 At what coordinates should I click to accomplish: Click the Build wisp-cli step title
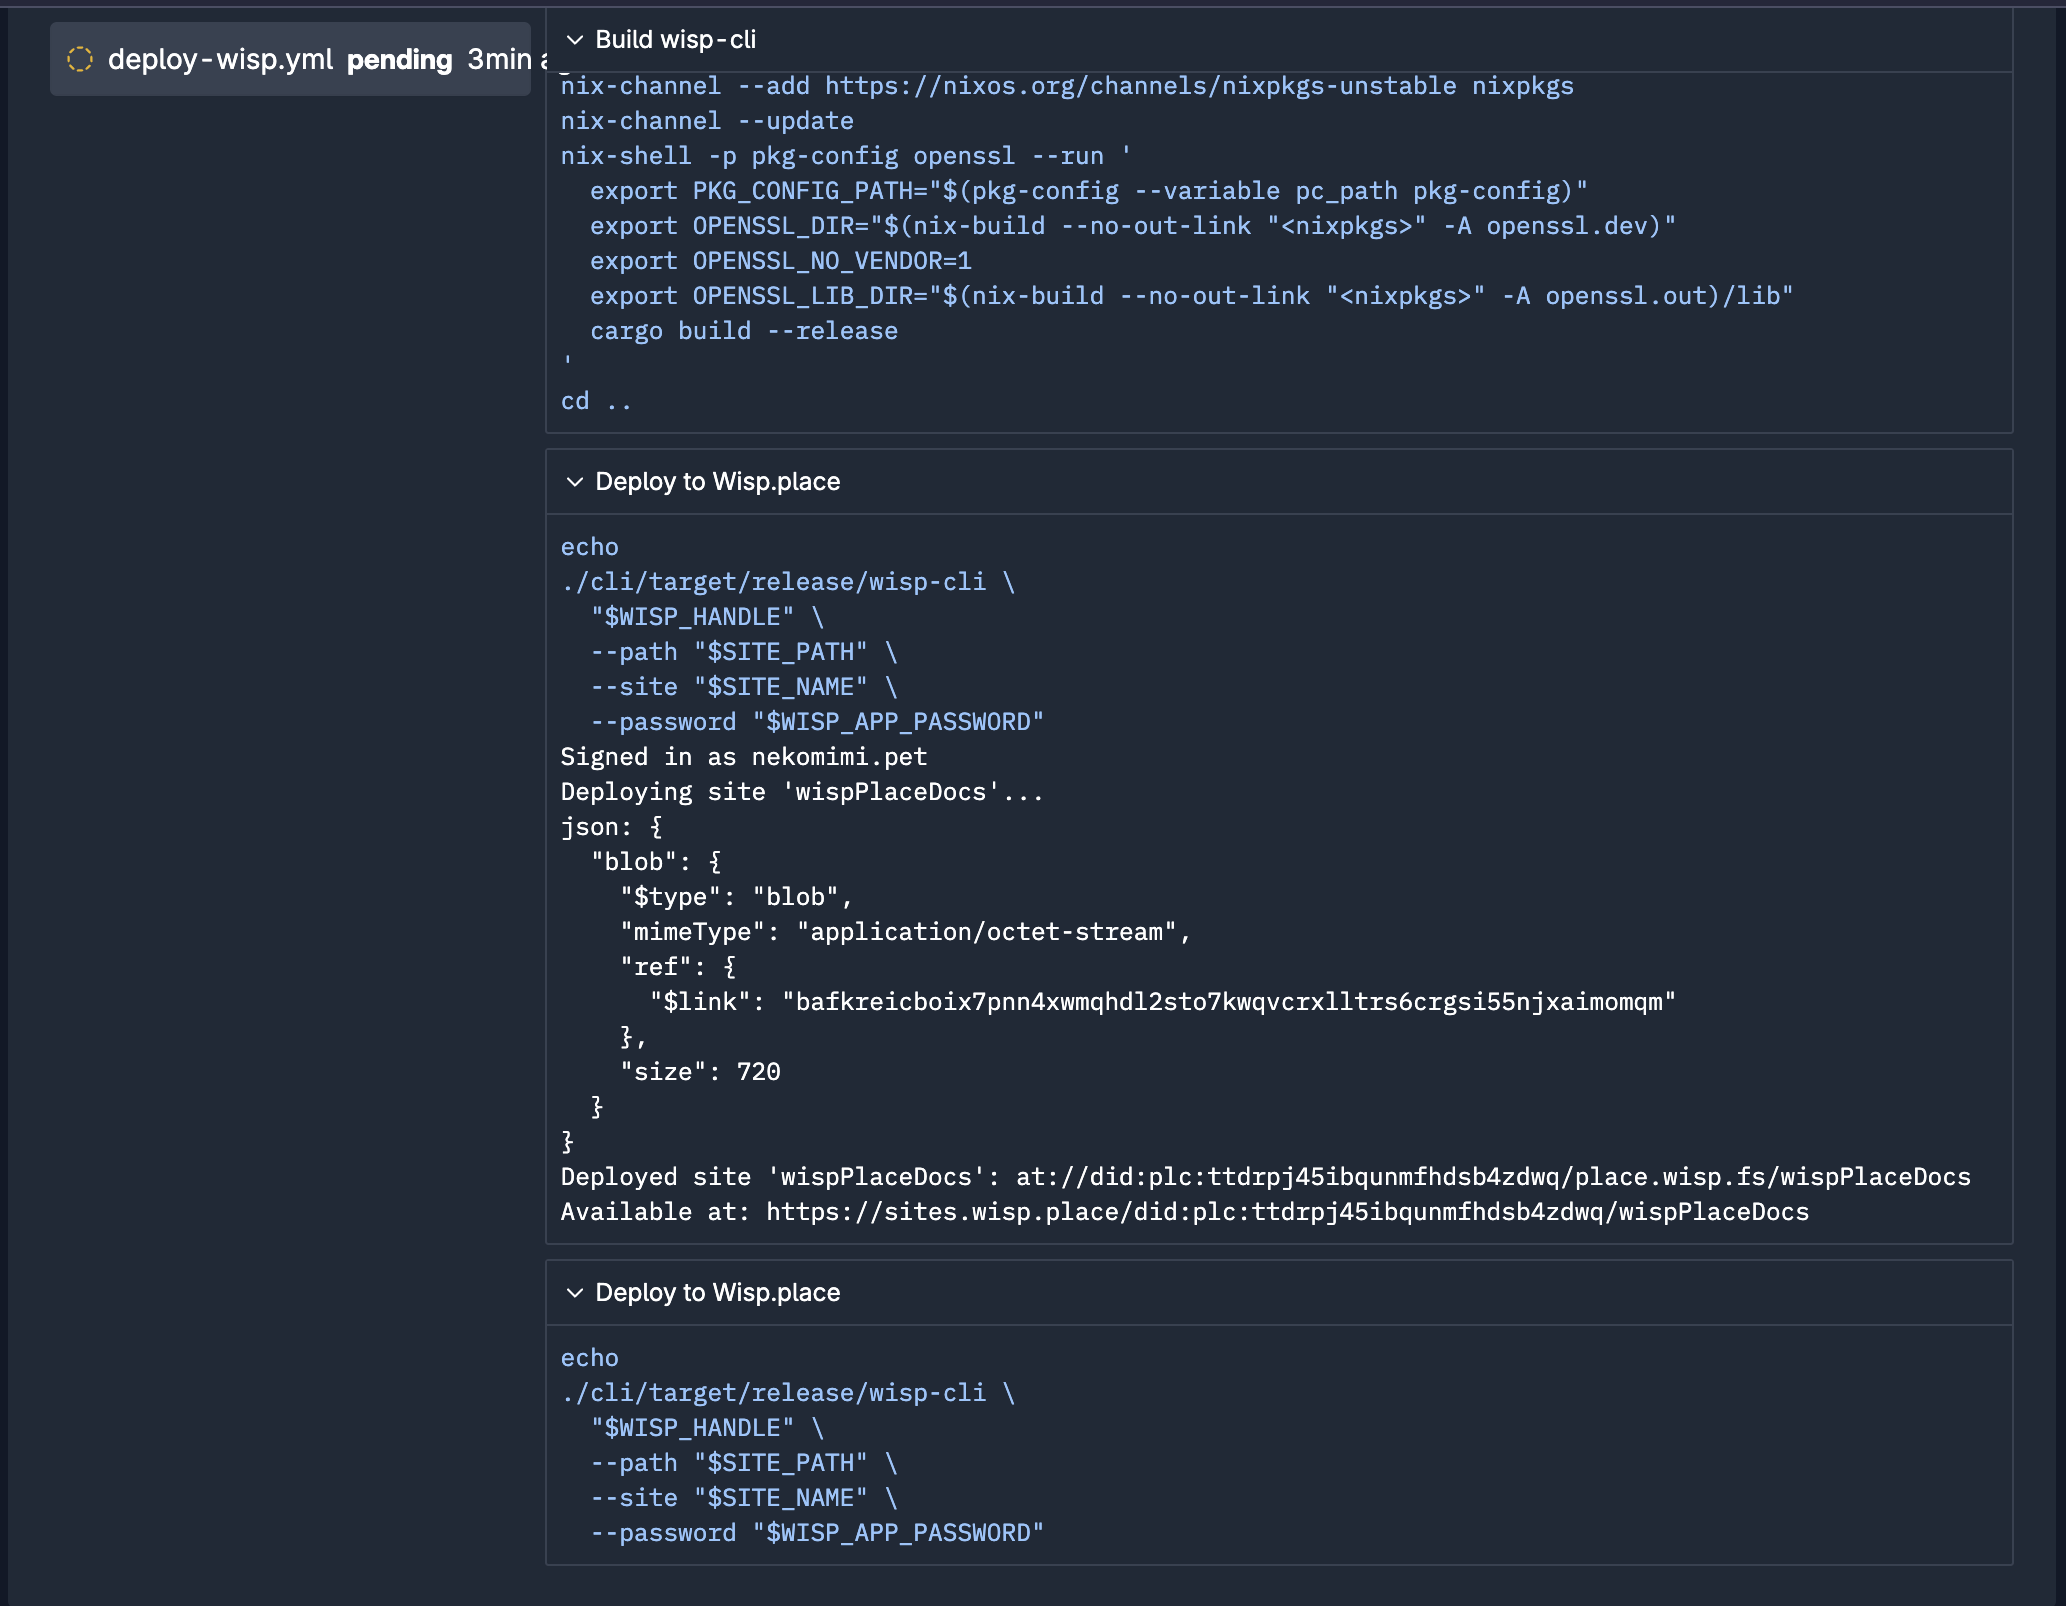point(675,40)
